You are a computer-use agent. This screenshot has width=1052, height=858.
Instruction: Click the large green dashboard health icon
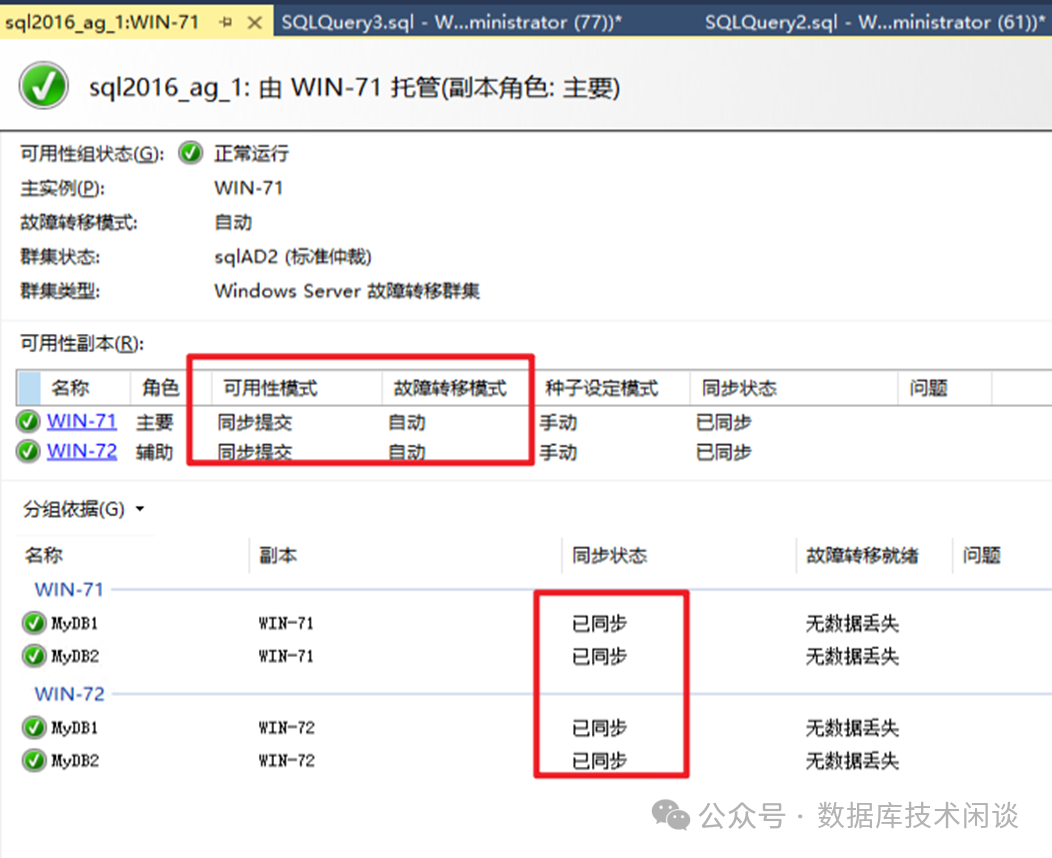point(44,86)
